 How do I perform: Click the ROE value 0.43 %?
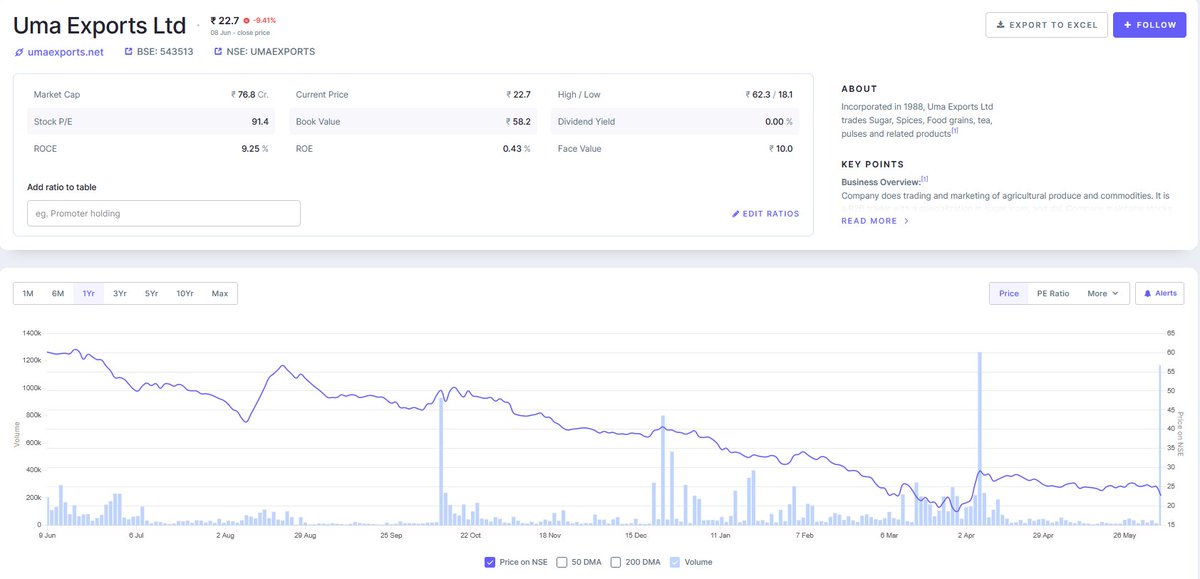[516, 148]
